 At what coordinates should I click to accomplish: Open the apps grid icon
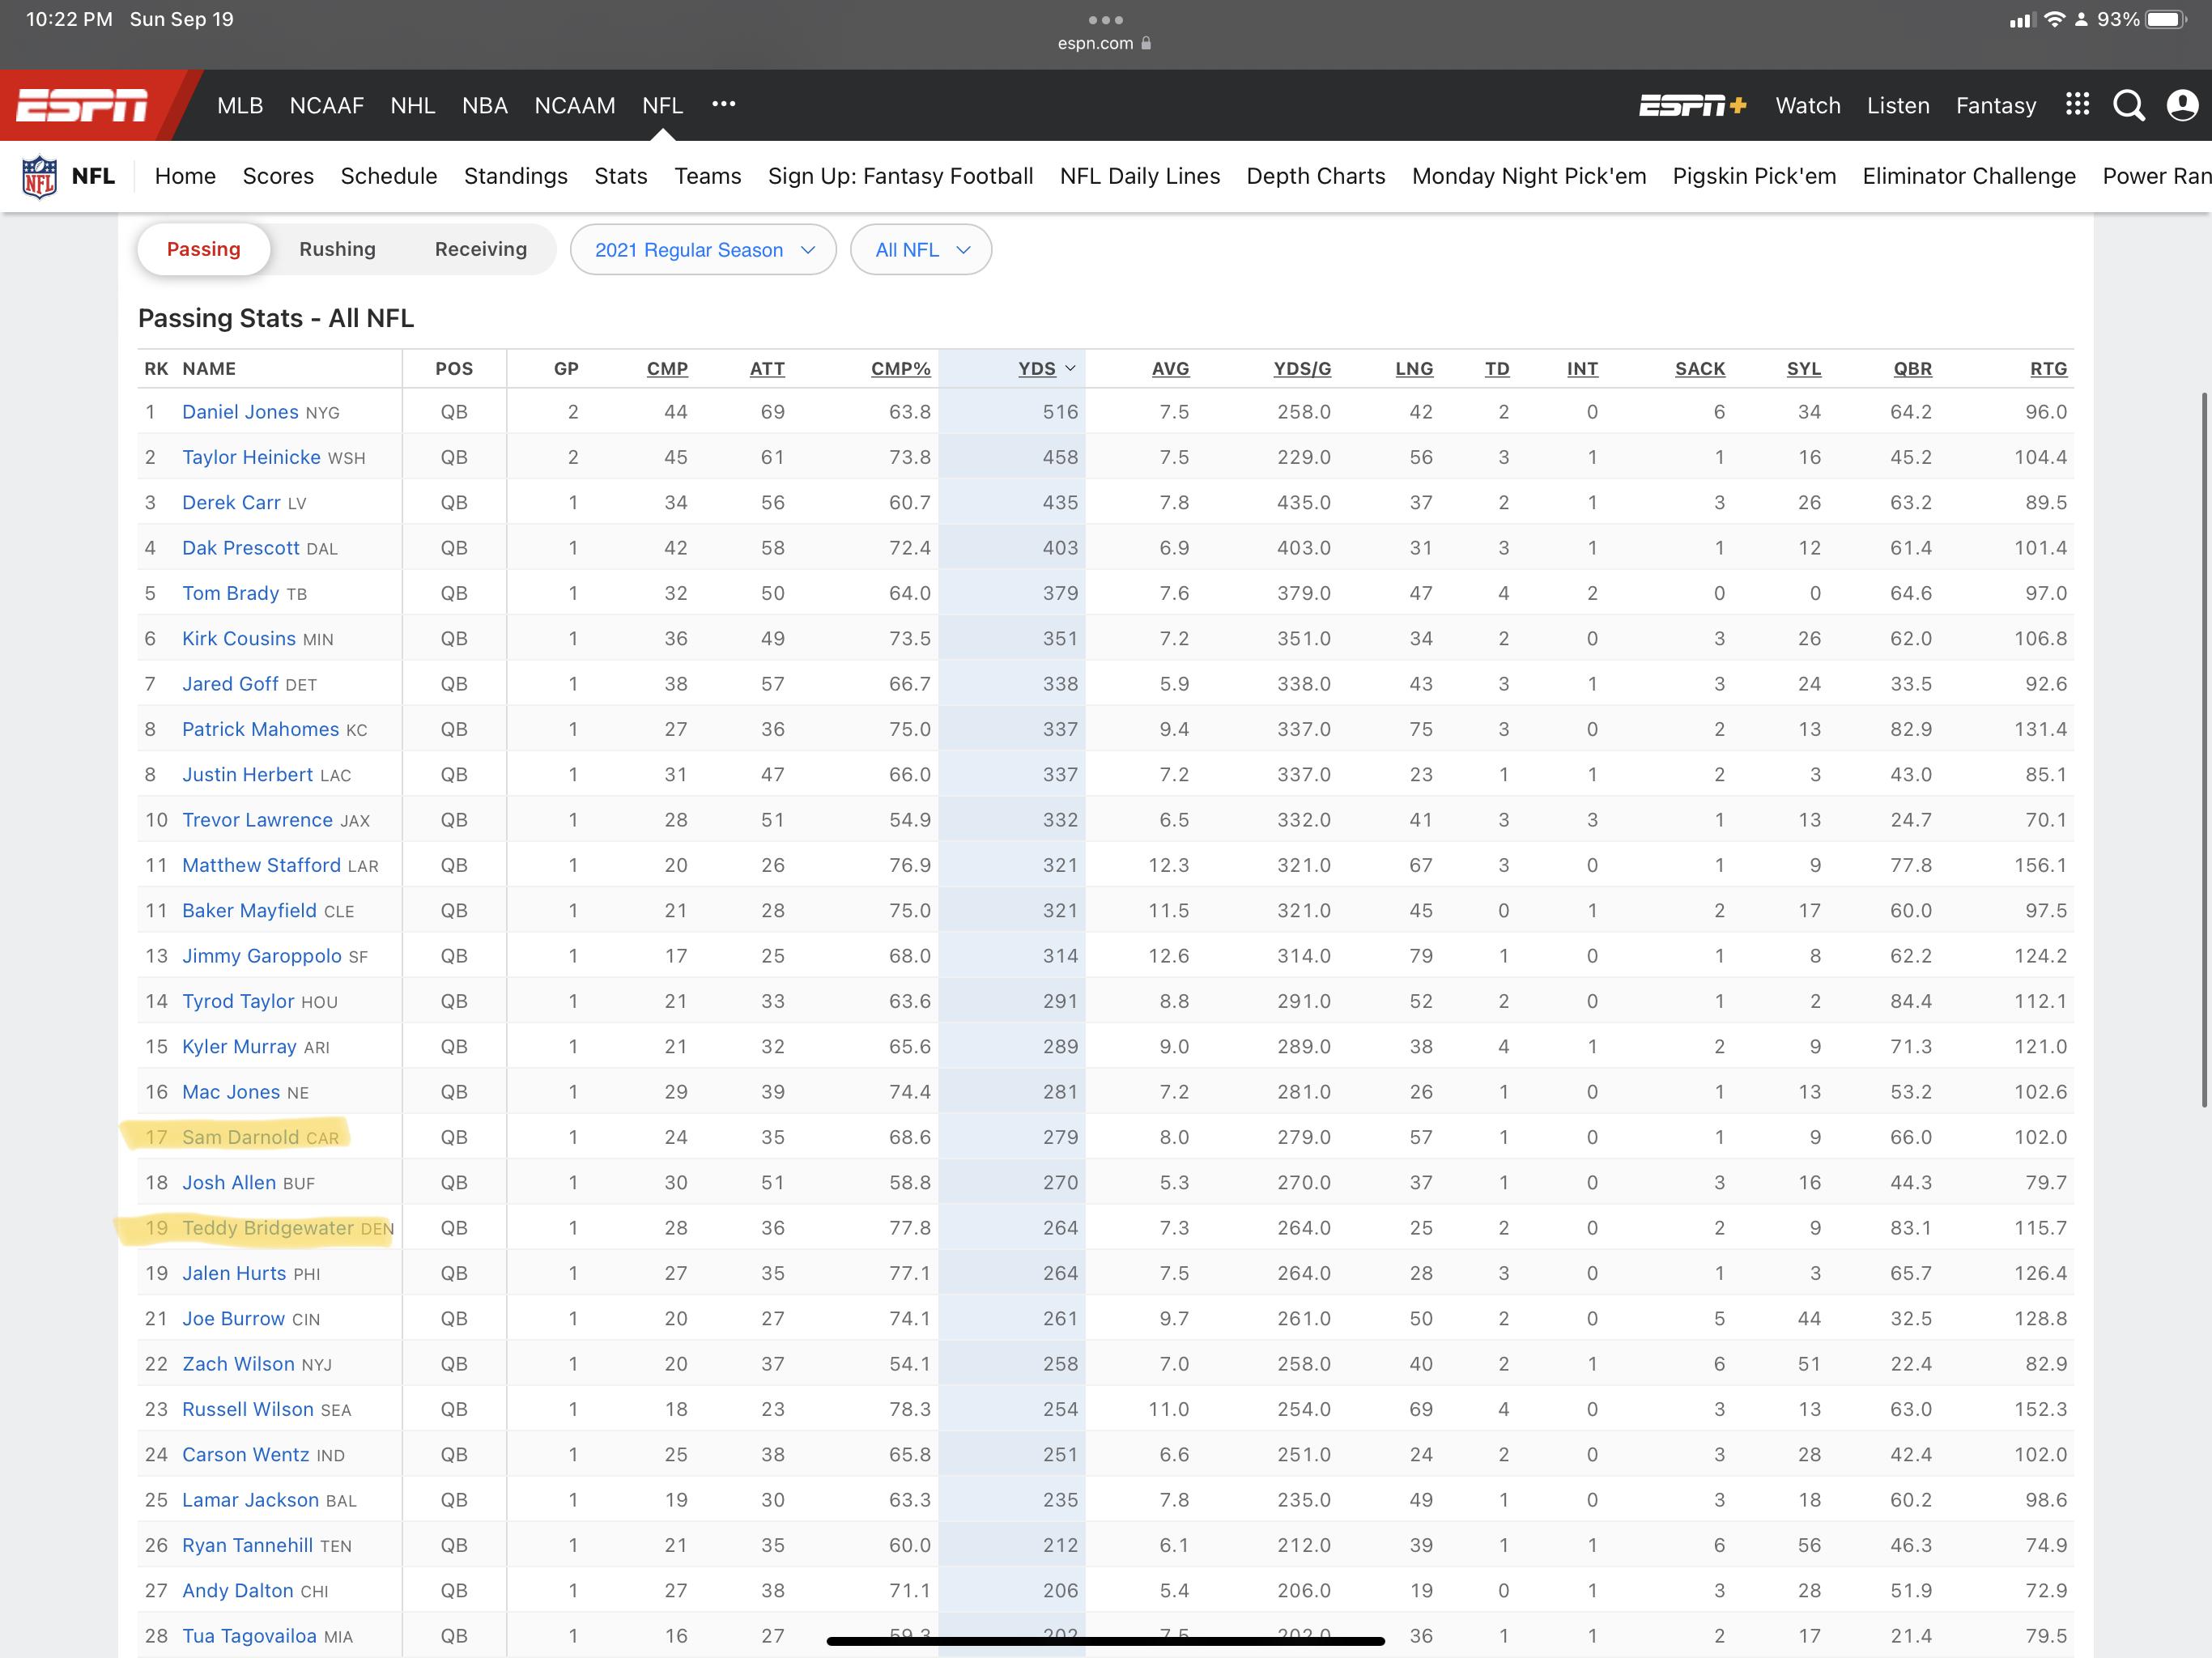point(2077,104)
